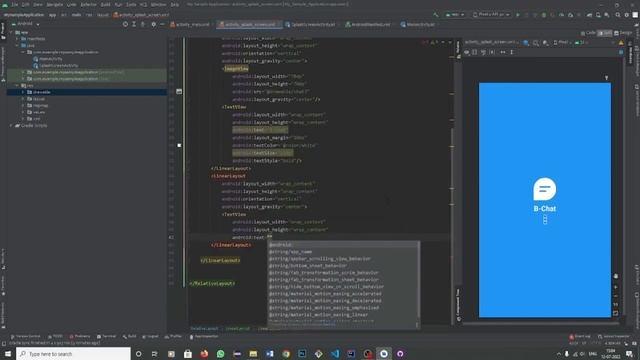Viewport: 640px width, 360px height.
Task: Click Select Opened File target icon in Project panel
Action: tap(125, 24)
